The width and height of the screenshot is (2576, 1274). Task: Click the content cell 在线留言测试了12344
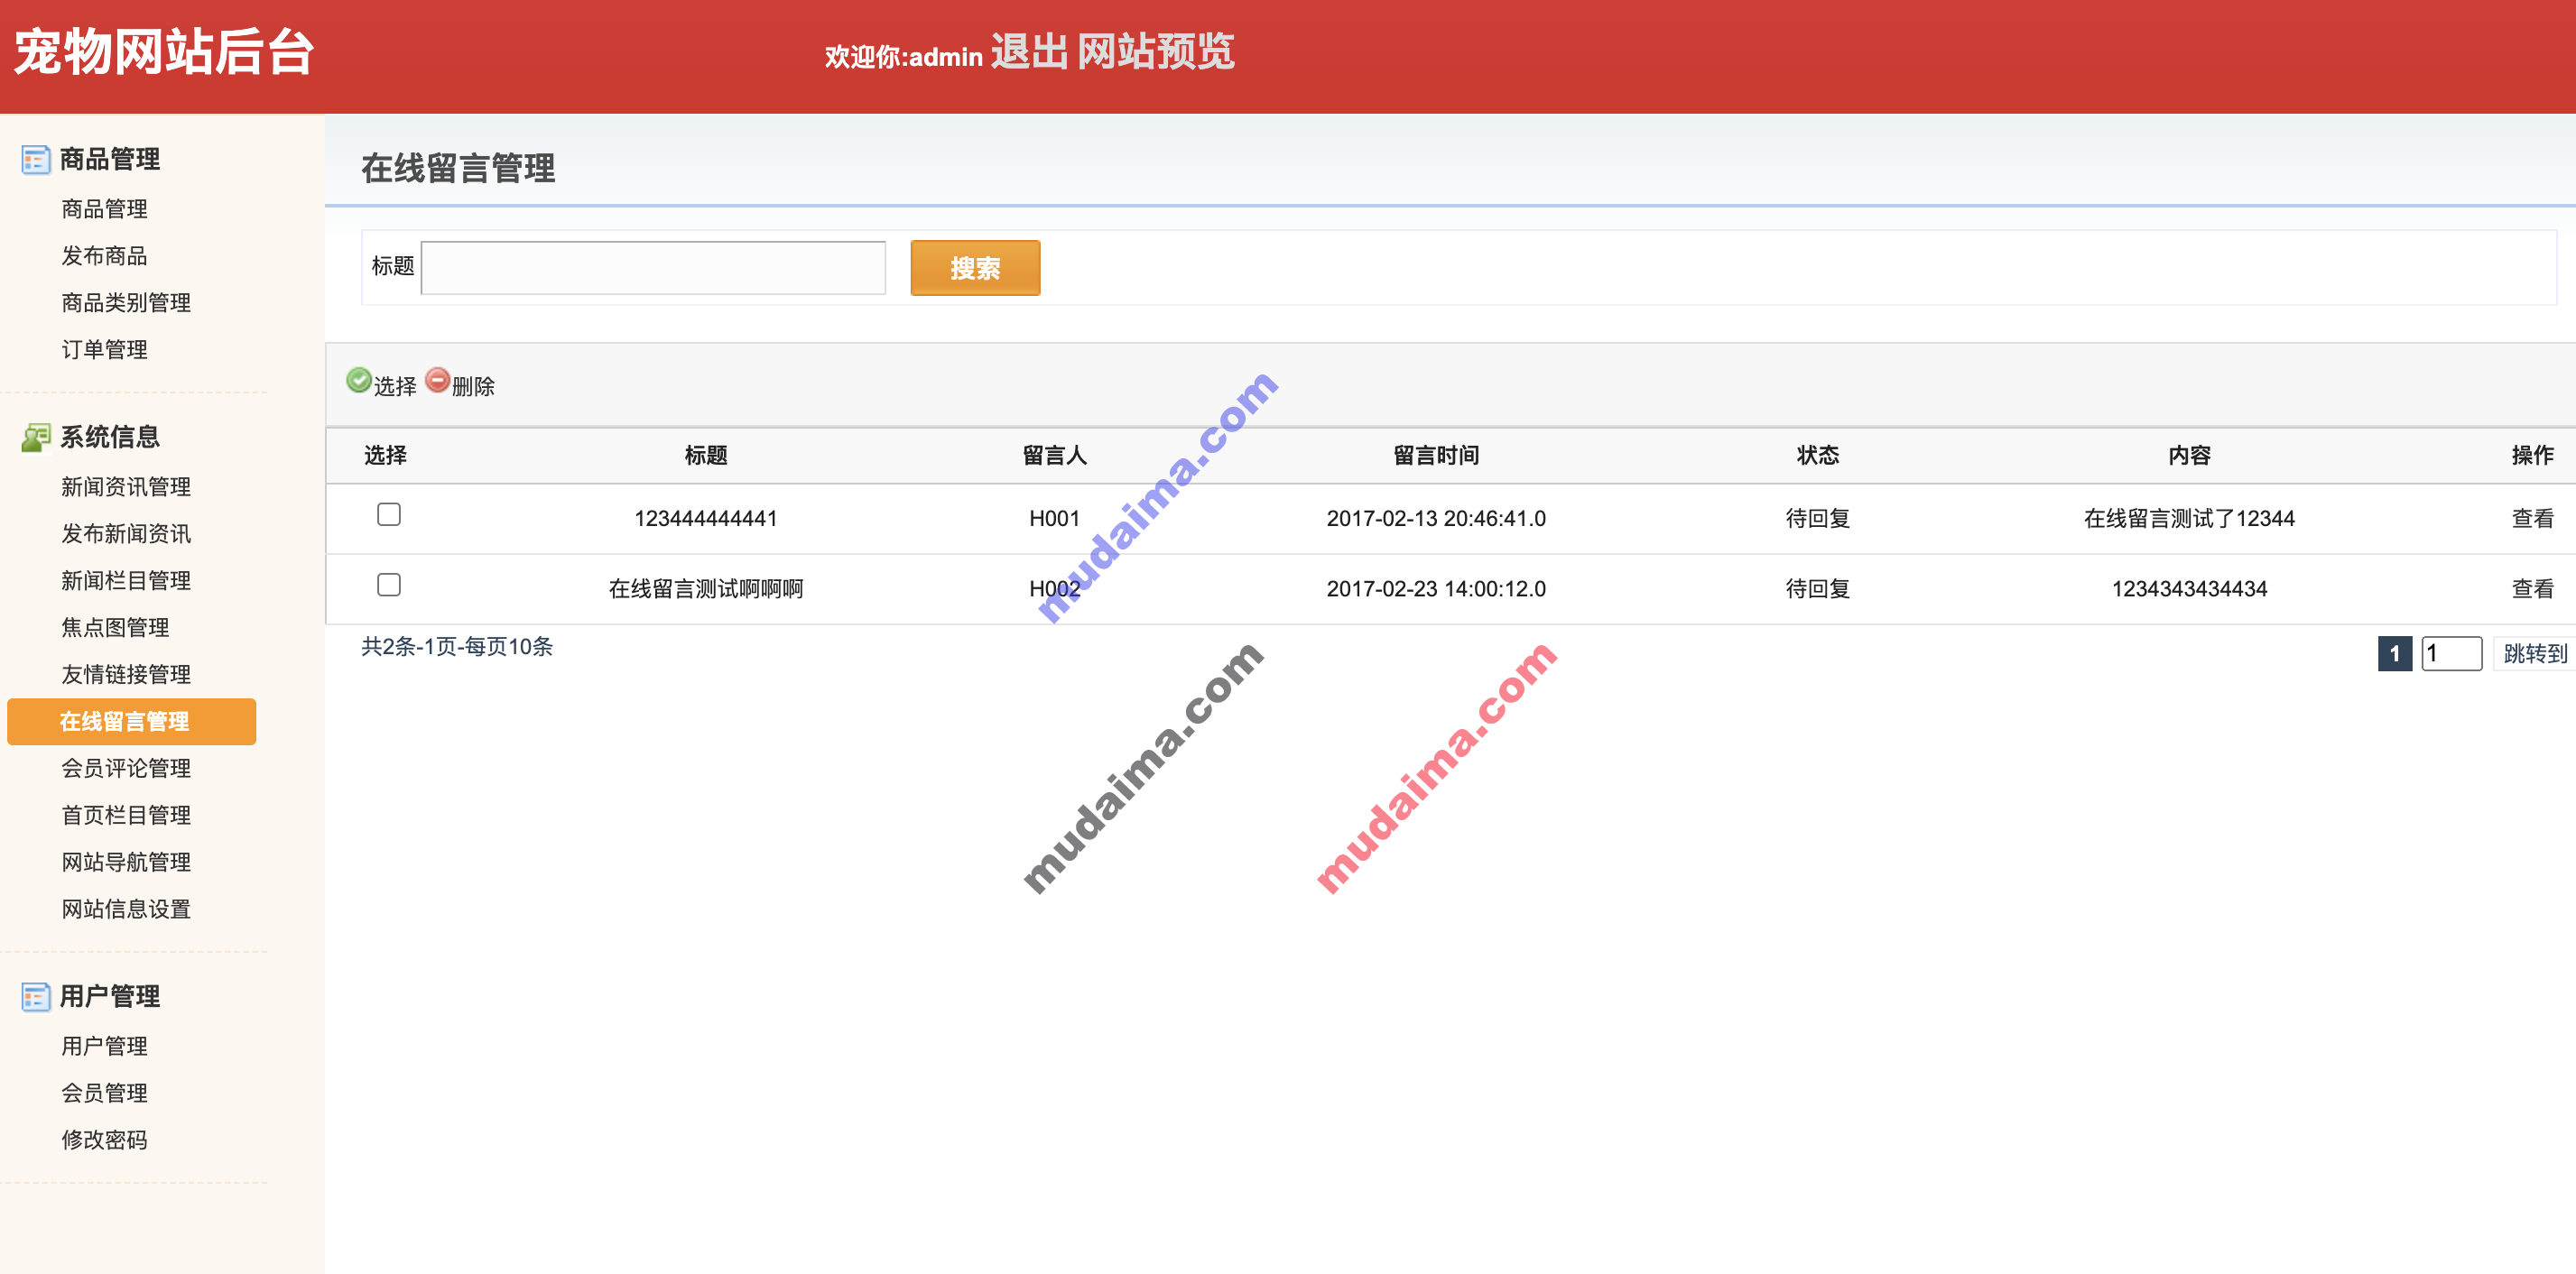[x=2189, y=518]
